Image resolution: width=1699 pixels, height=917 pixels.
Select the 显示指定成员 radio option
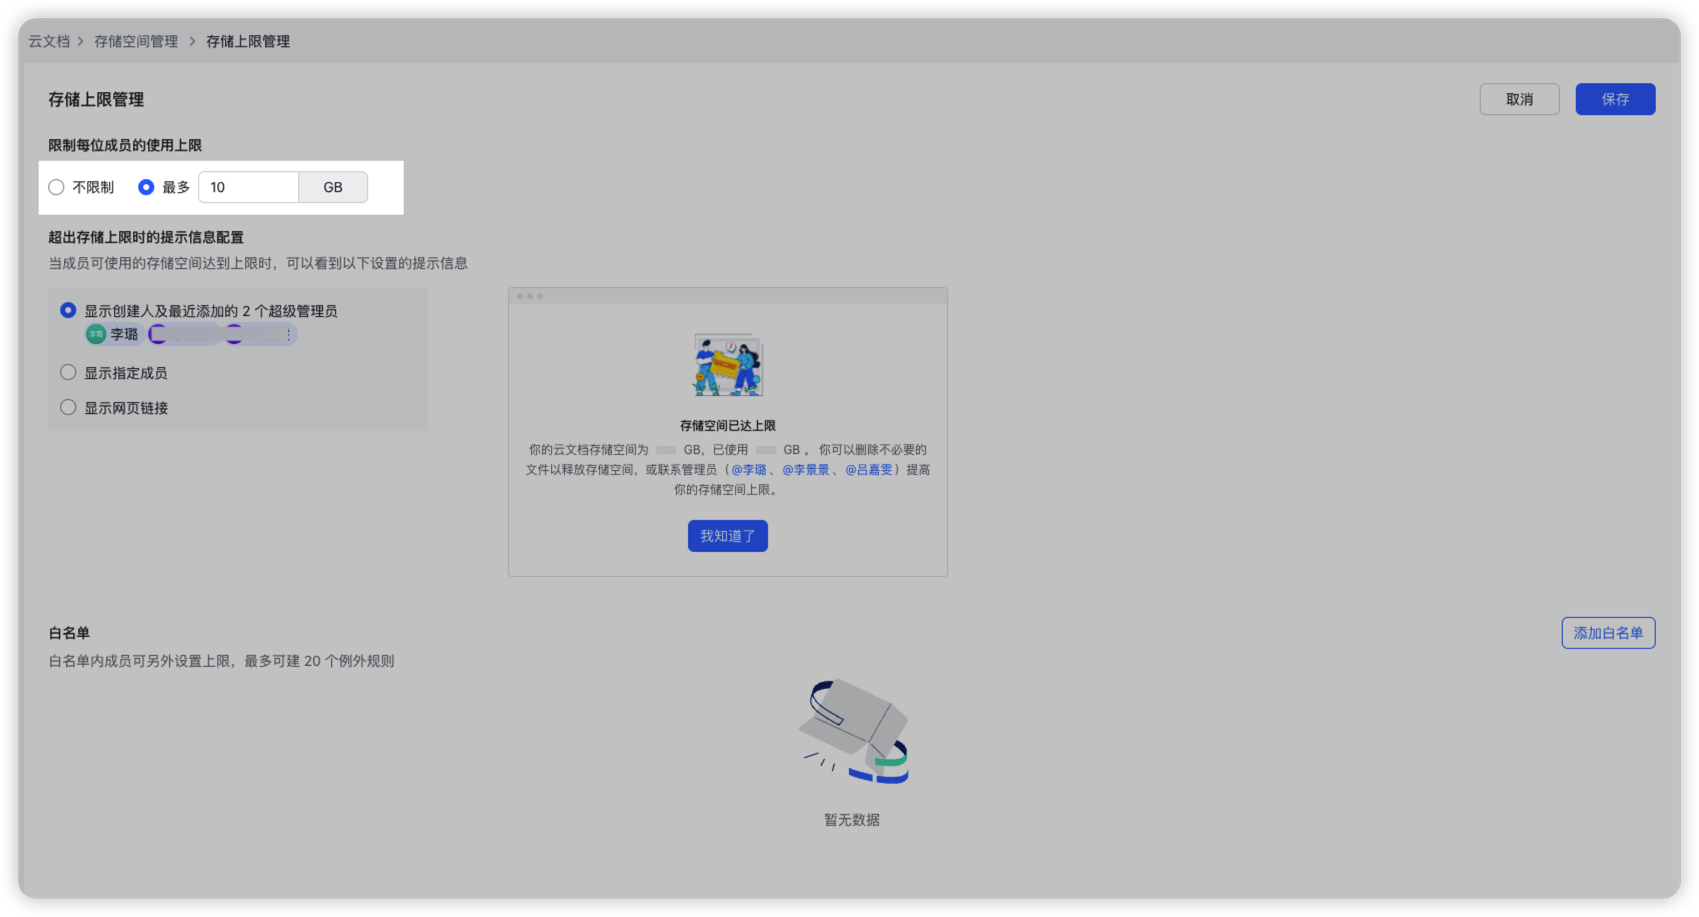tap(68, 372)
